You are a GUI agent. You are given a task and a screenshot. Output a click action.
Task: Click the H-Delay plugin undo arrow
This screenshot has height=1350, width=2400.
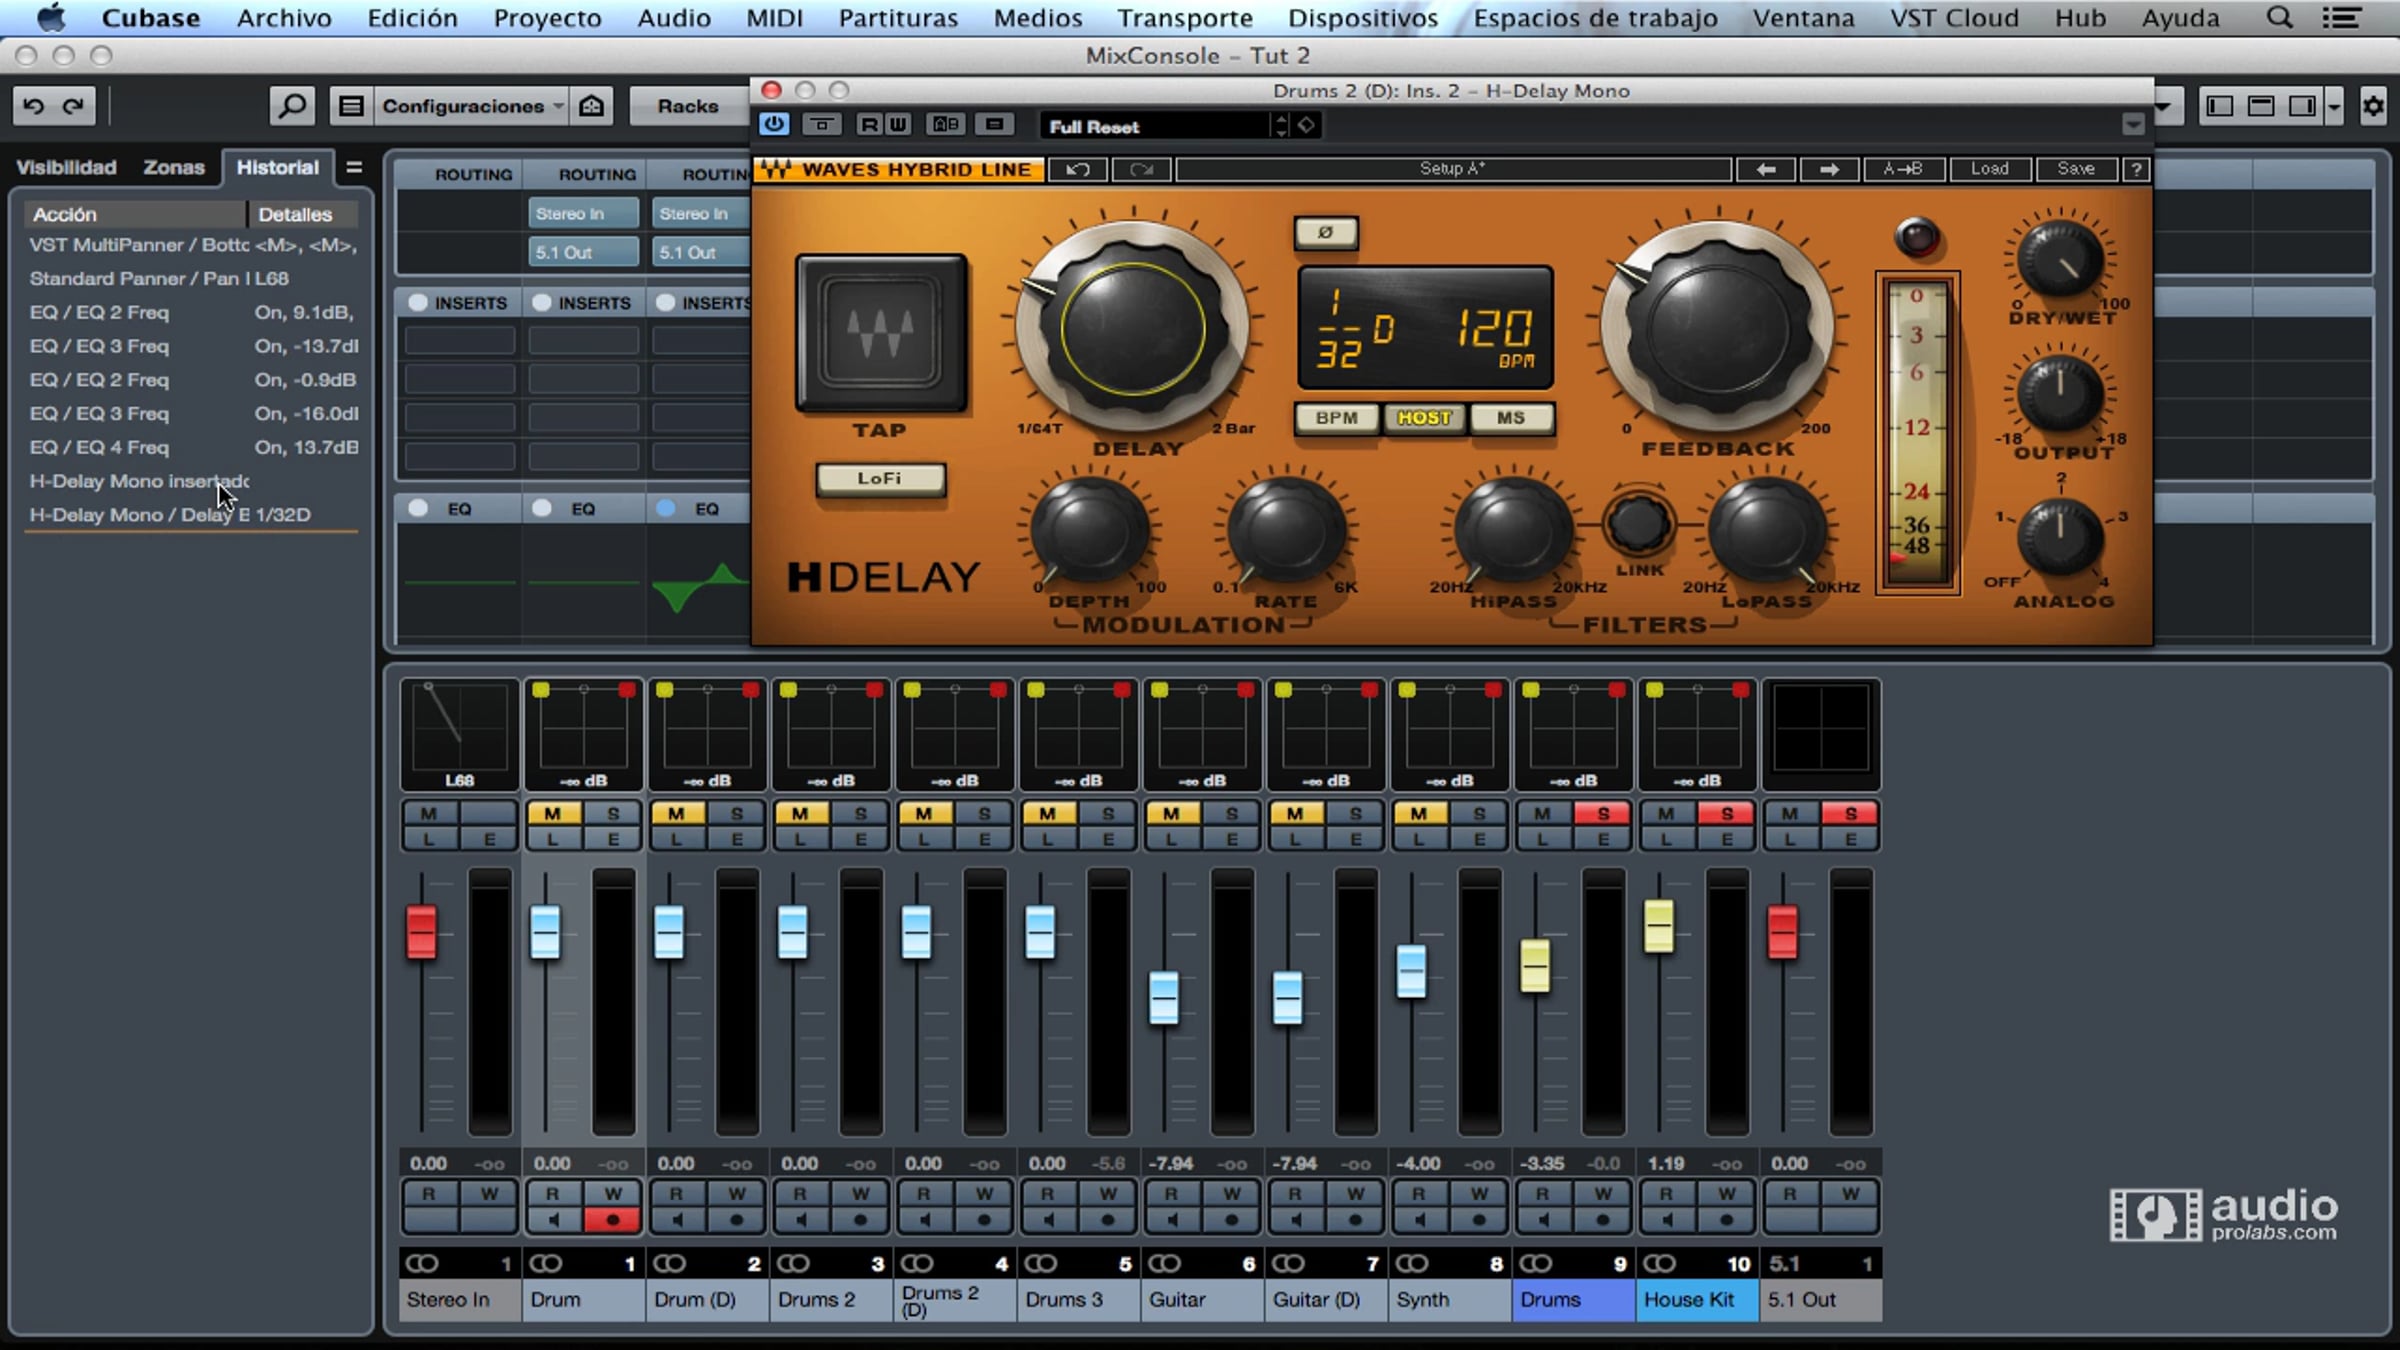click(1077, 169)
